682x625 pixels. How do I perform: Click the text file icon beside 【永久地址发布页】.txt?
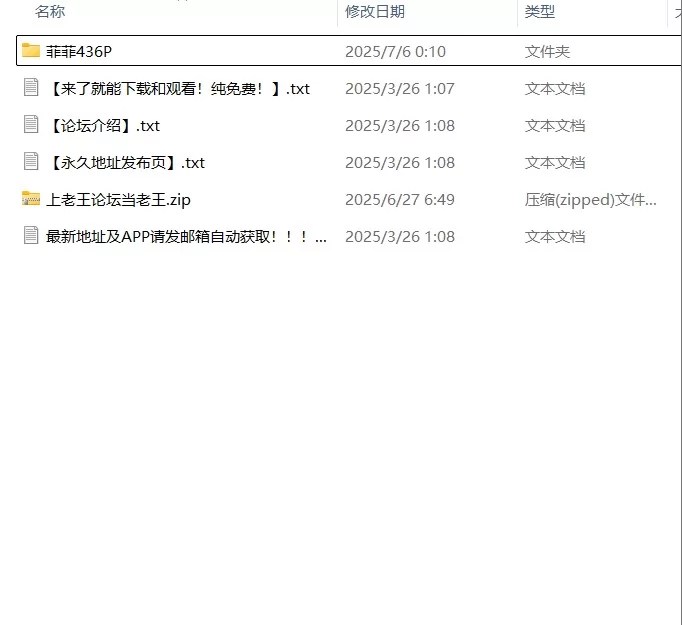(x=30, y=161)
